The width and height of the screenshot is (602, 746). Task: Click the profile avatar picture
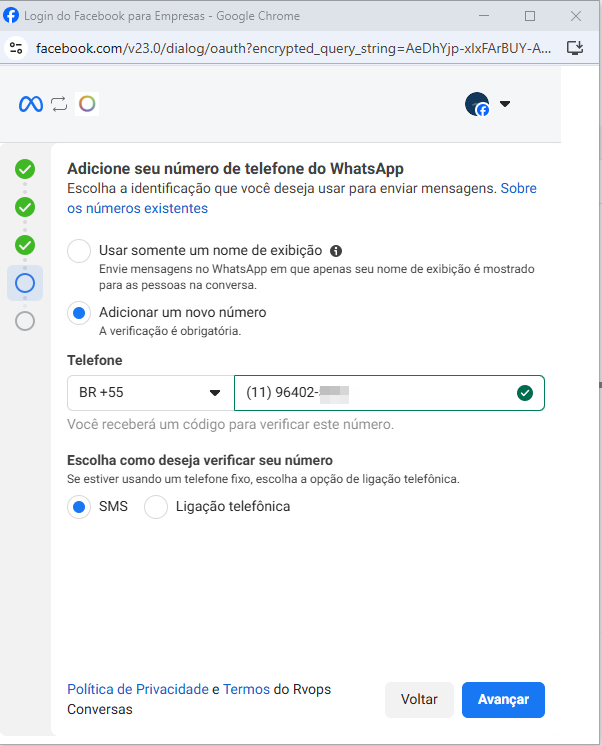(x=477, y=104)
